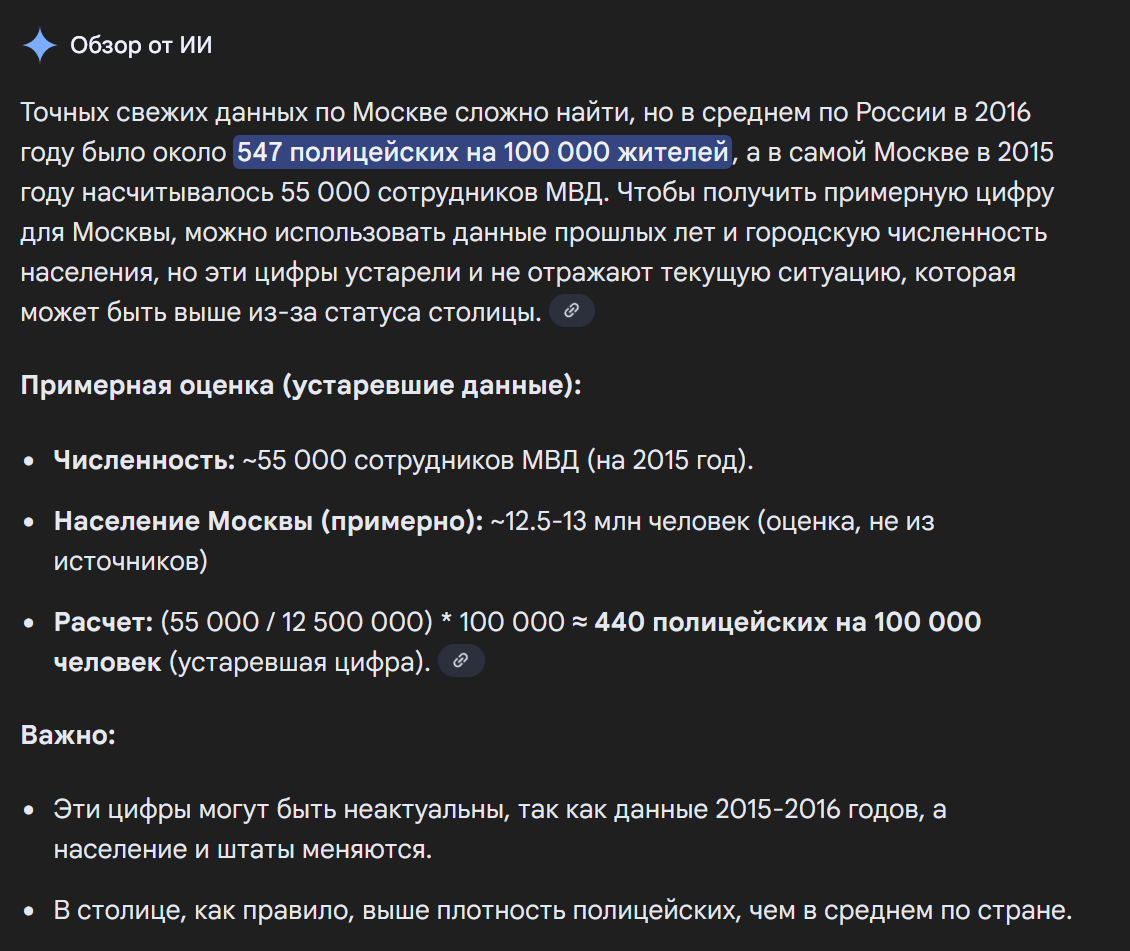
Task: Click the "Обзор от ИИ" header label
Action: tap(141, 46)
